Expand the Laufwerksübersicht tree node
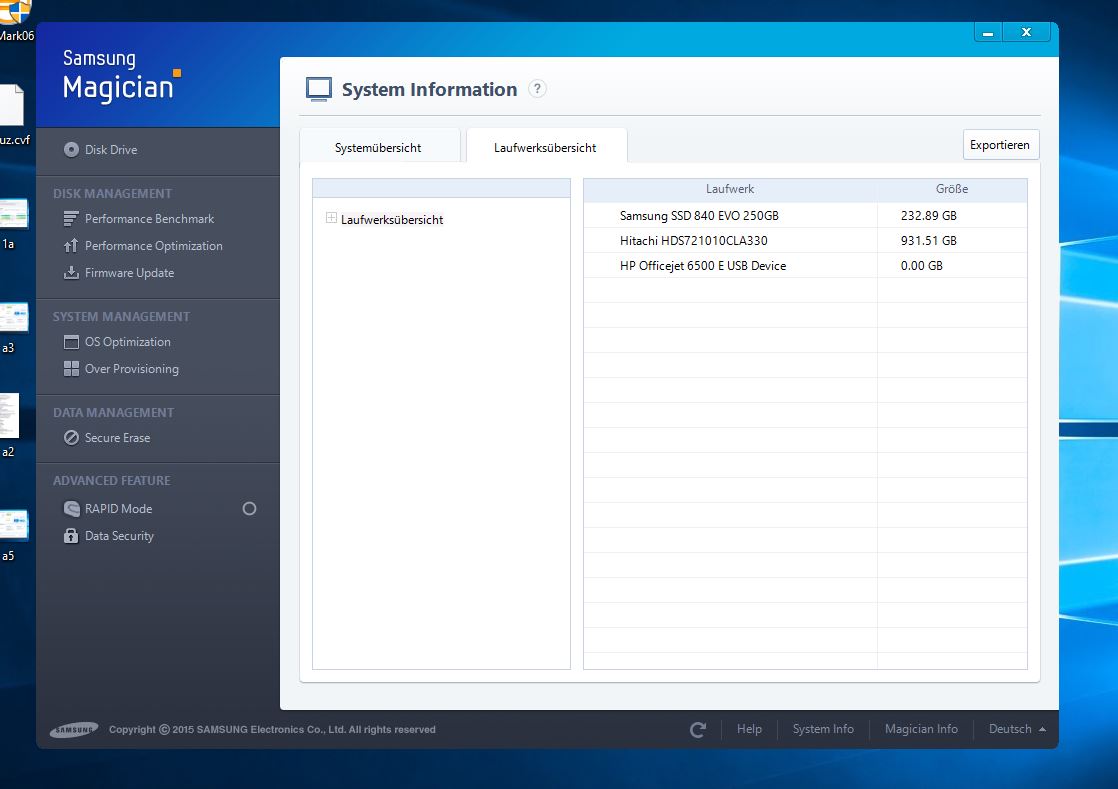The width and height of the screenshot is (1118, 789). pos(331,218)
